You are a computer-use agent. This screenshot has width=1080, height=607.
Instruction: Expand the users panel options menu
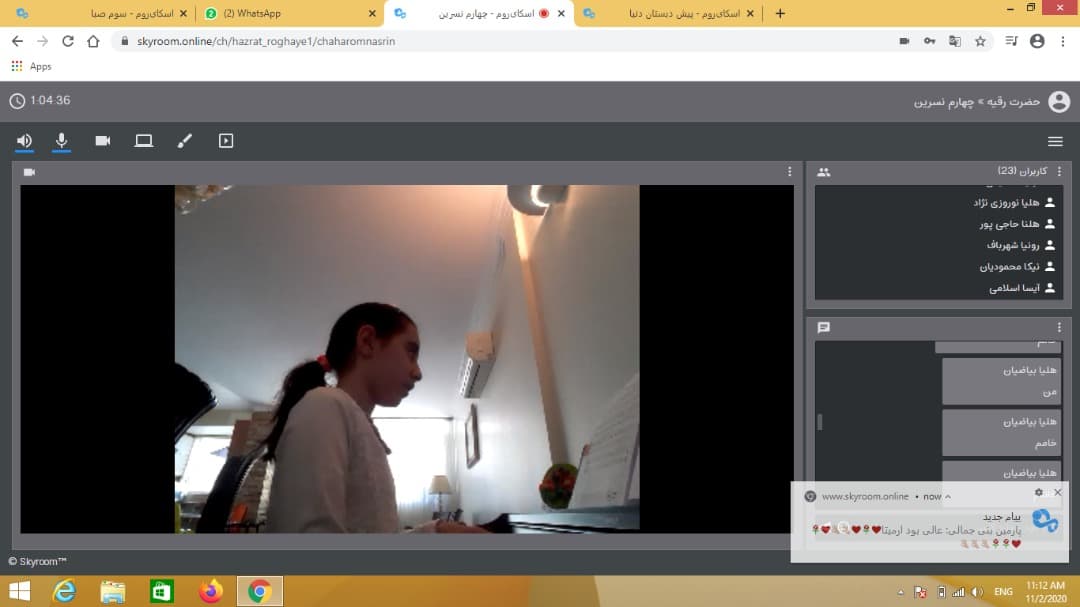click(1059, 172)
